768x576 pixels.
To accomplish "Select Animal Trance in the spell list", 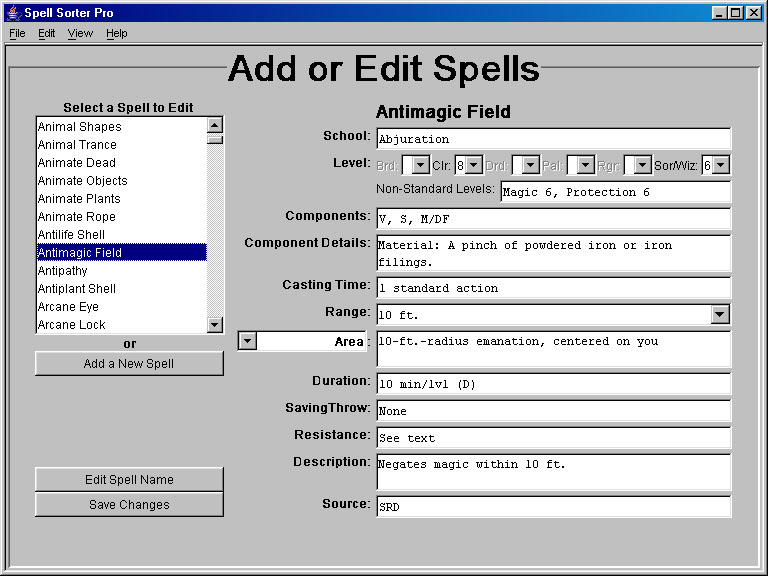I will pos(121,145).
